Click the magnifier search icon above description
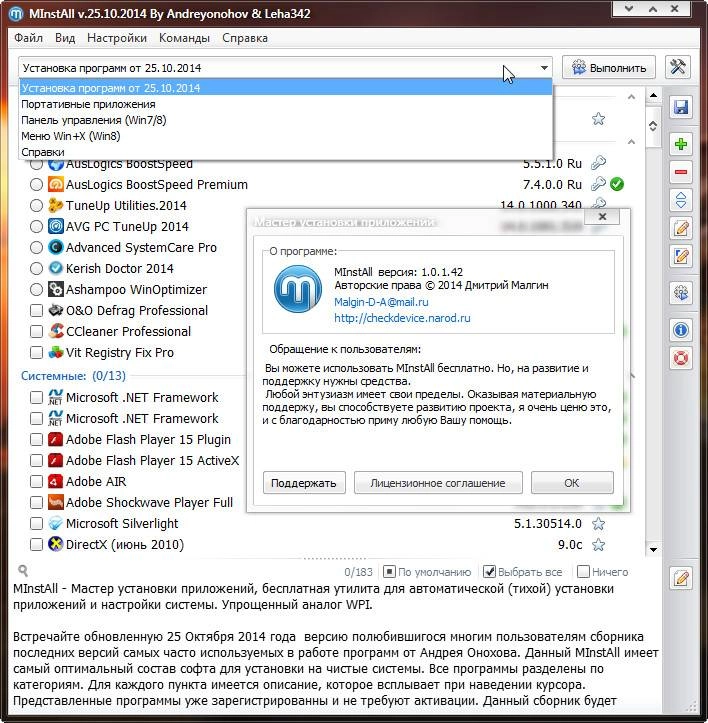This screenshot has height=723, width=708. (x=23, y=571)
